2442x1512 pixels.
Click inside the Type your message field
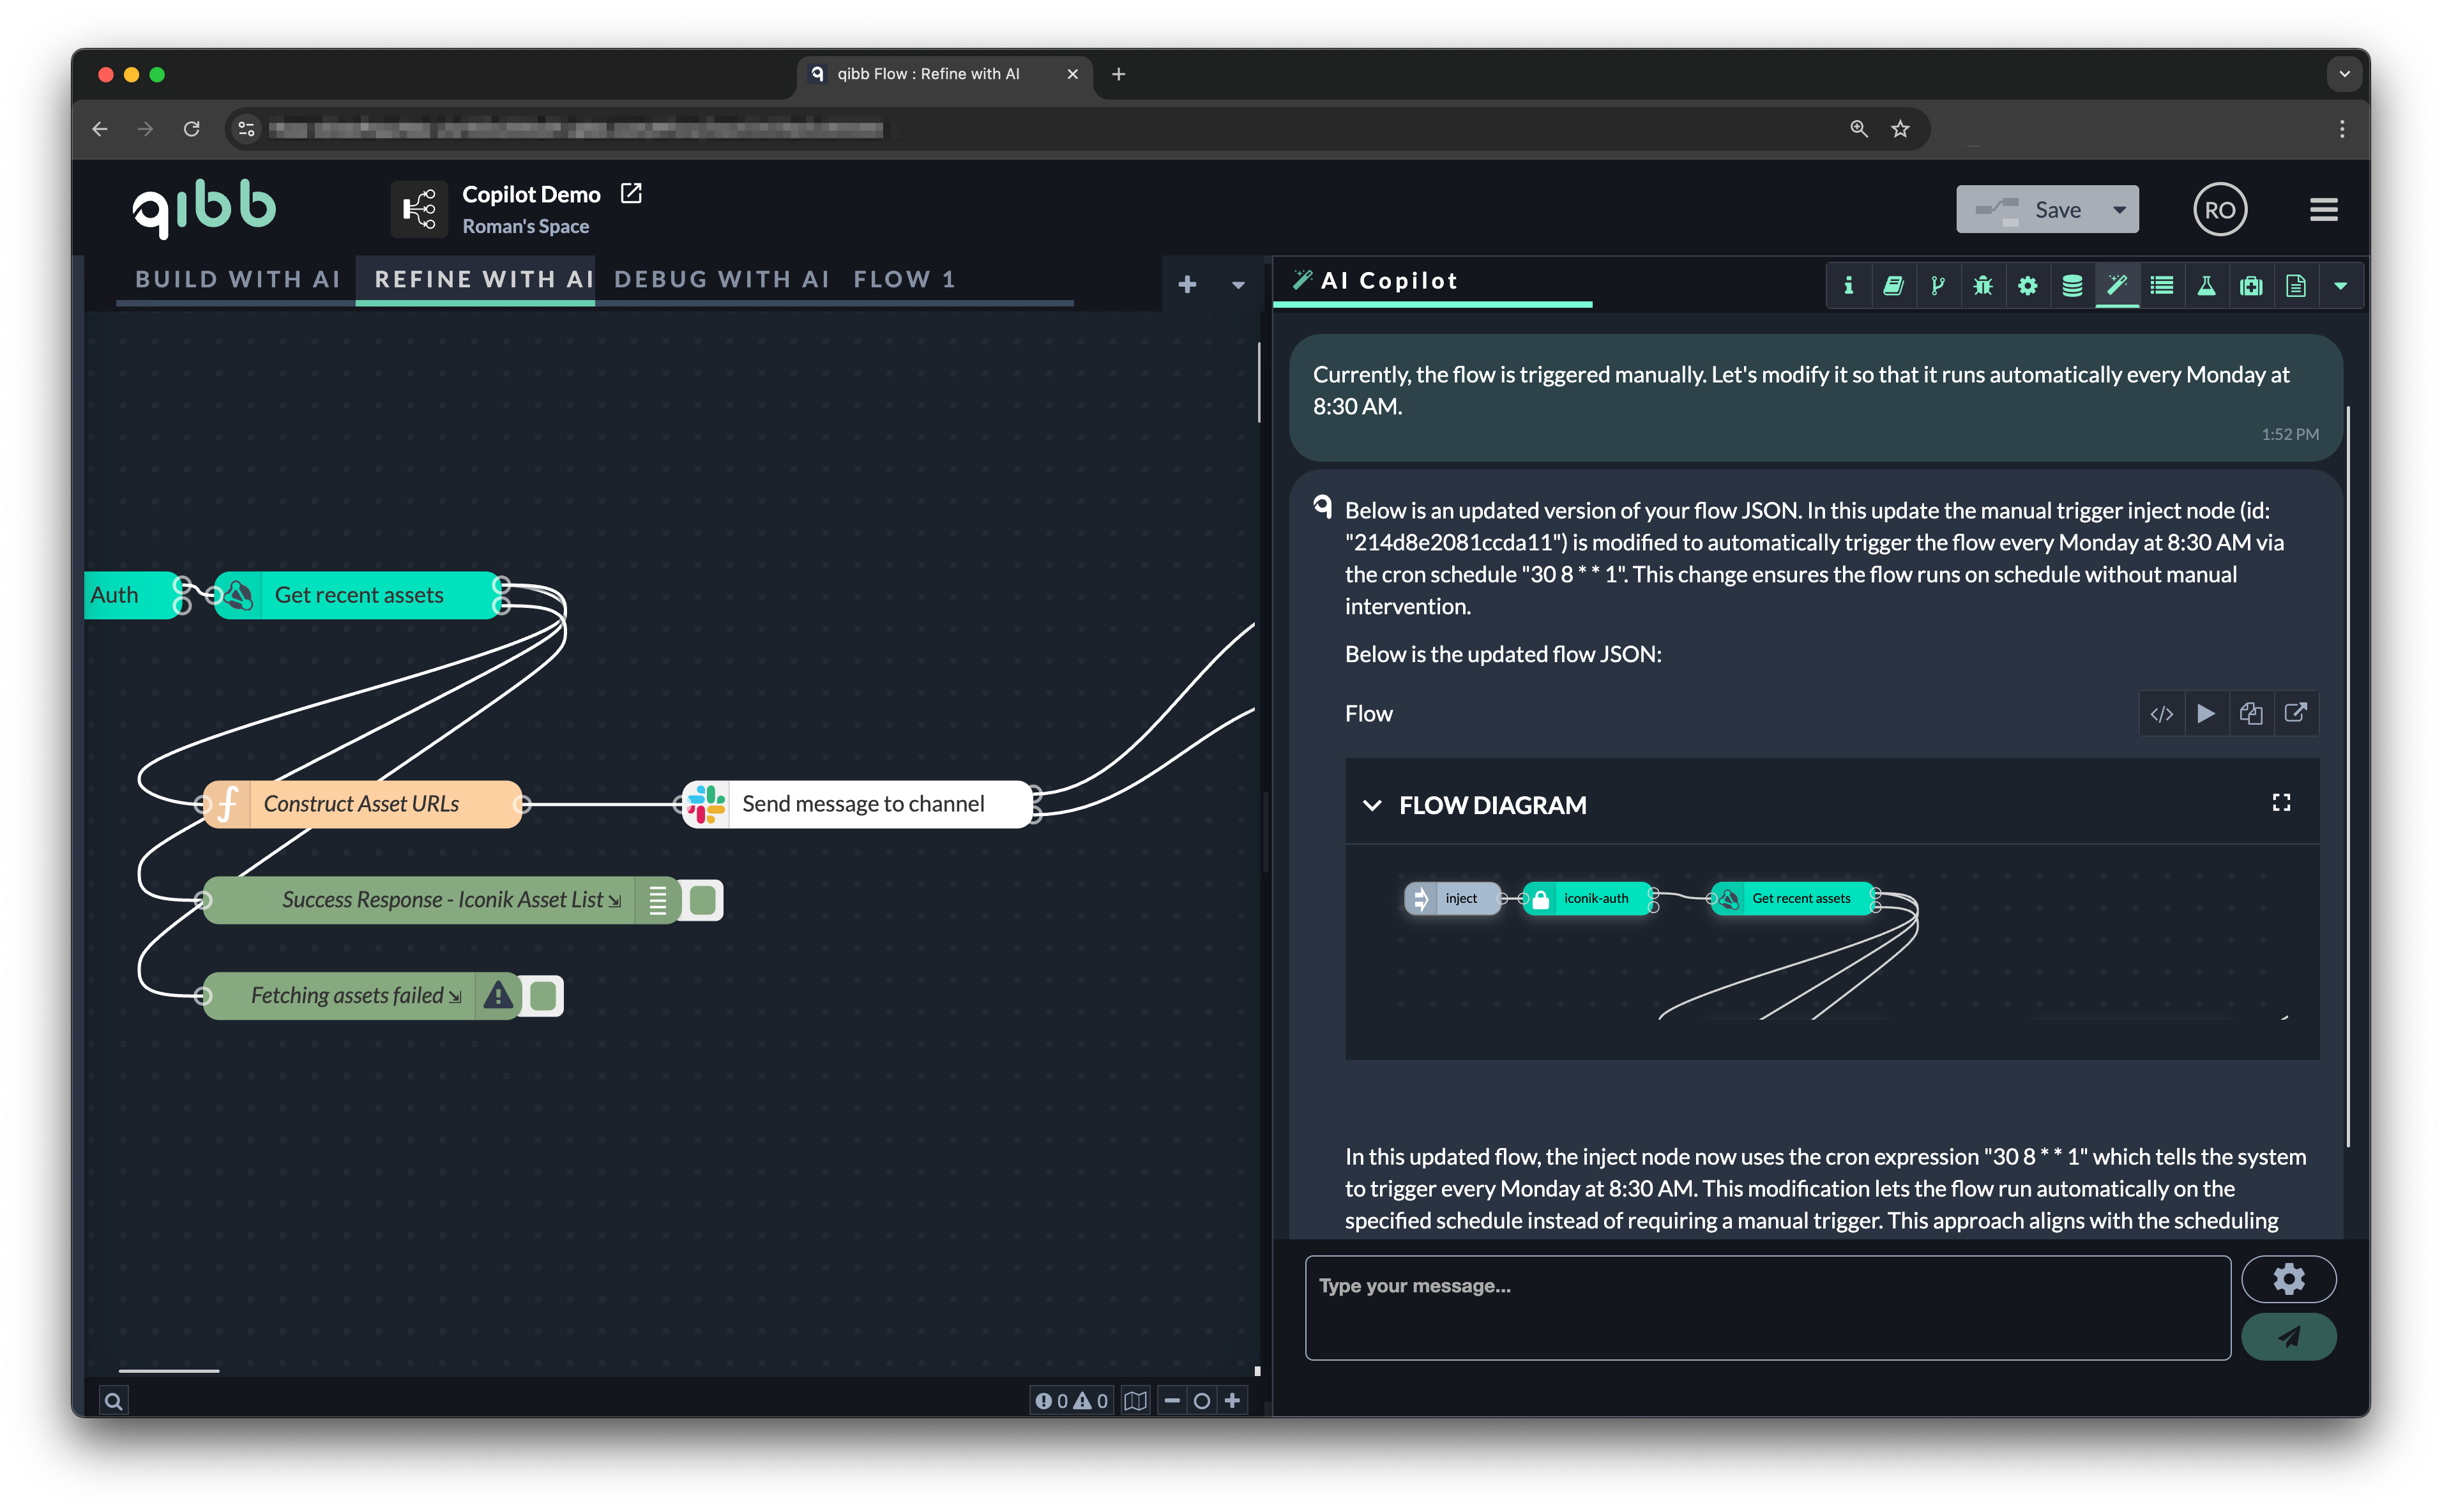1766,1307
